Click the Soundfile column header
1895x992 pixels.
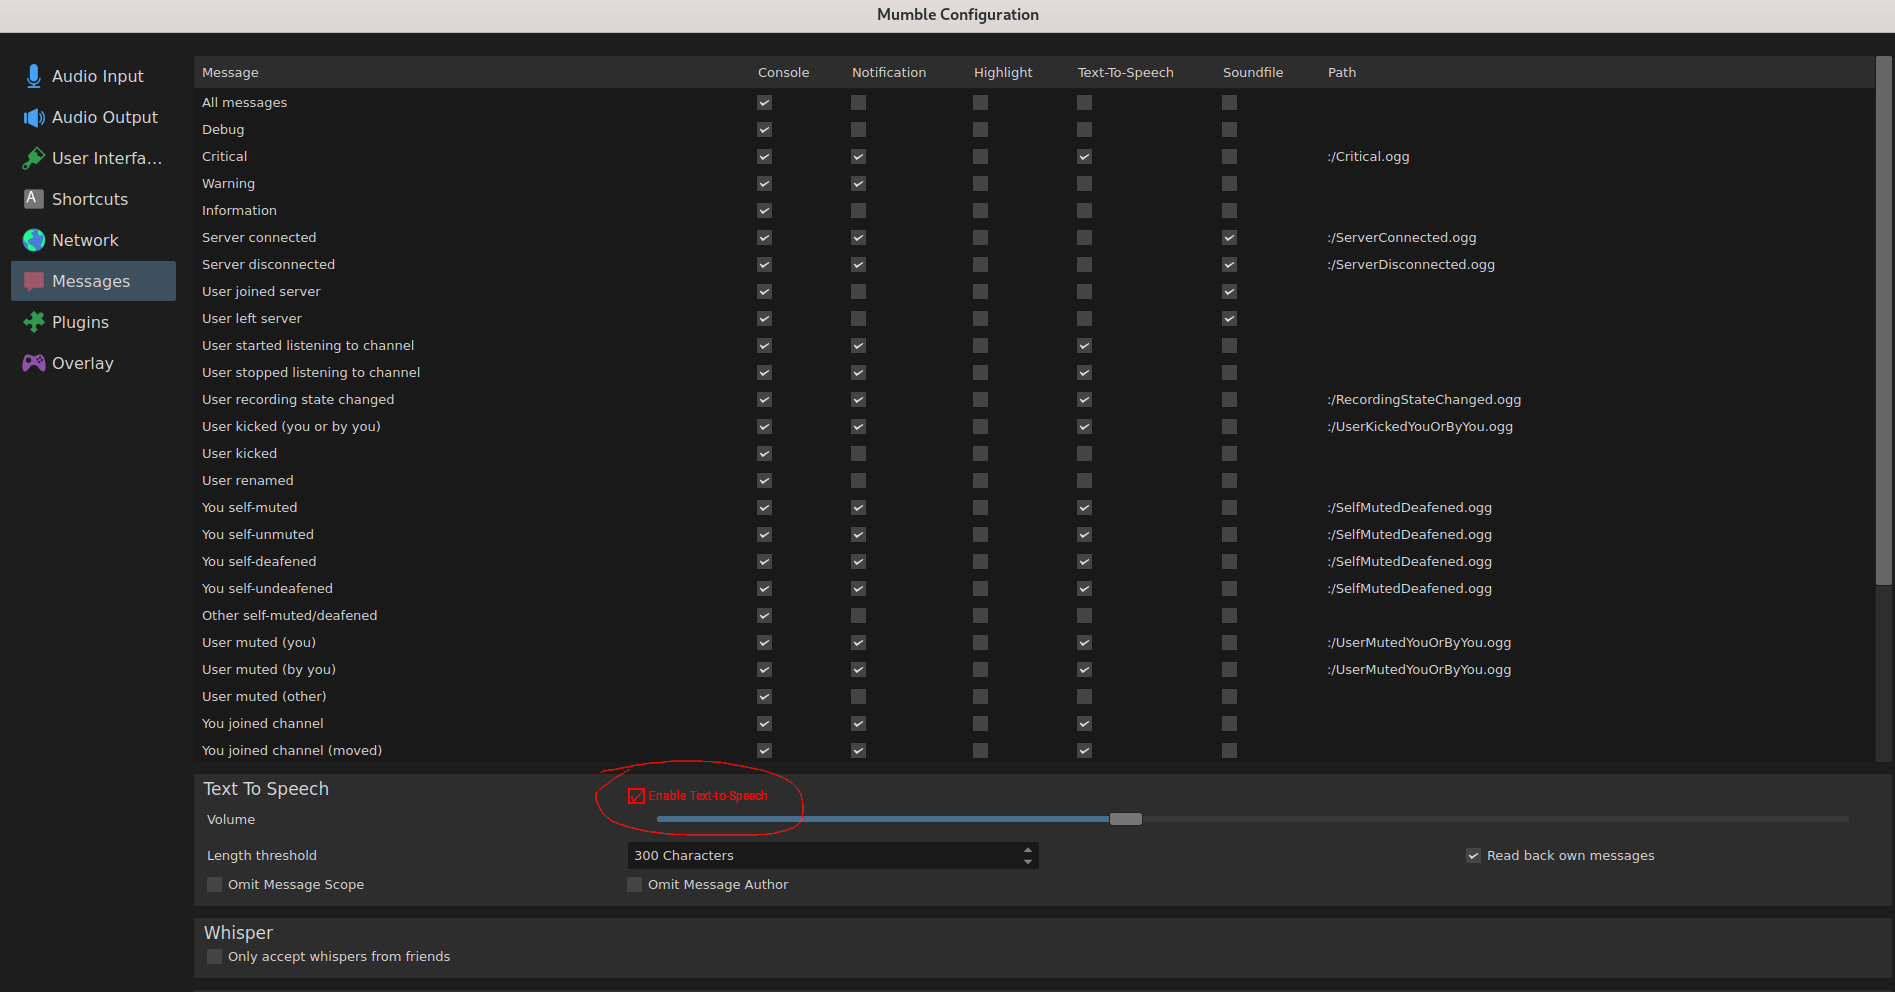point(1252,72)
